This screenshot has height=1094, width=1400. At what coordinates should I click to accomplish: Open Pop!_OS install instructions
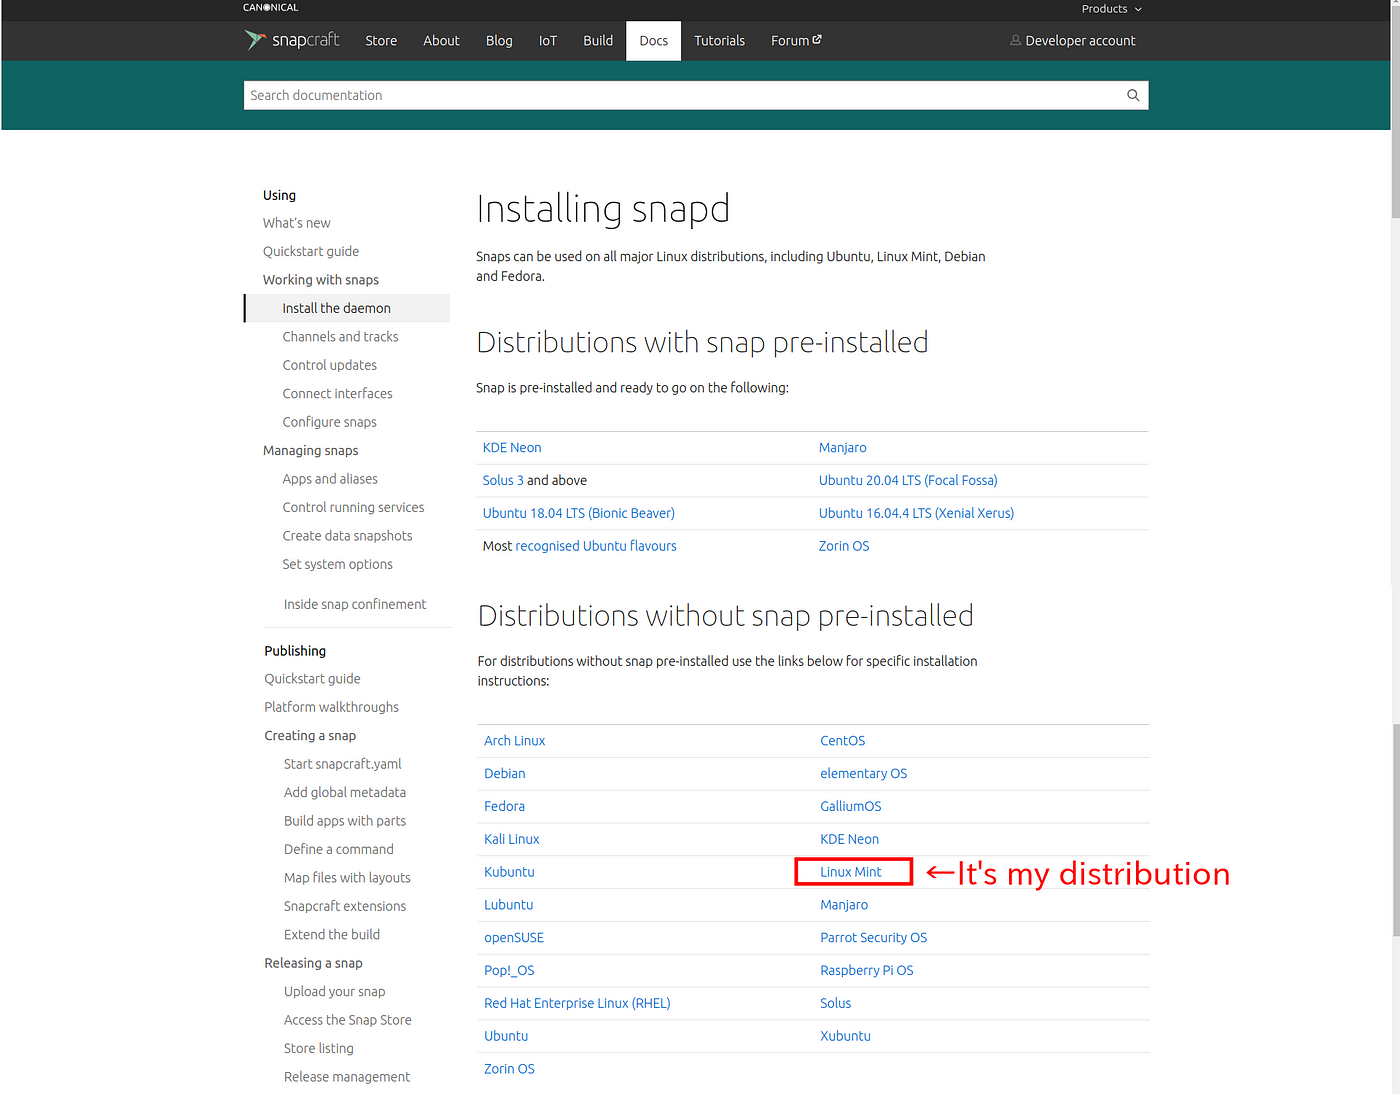(509, 971)
